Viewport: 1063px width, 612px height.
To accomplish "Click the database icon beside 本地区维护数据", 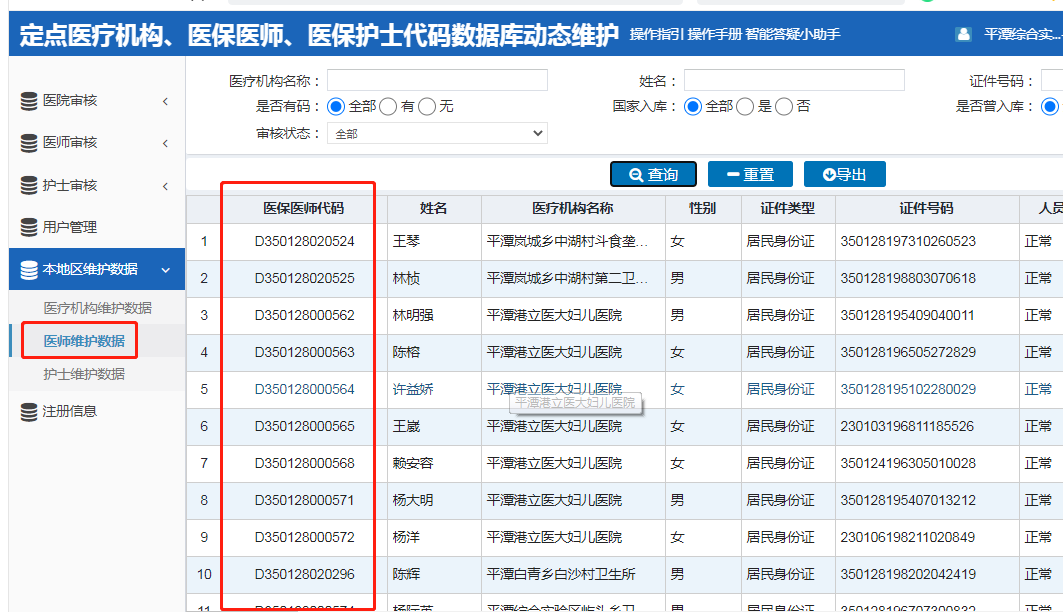I will click(28, 270).
